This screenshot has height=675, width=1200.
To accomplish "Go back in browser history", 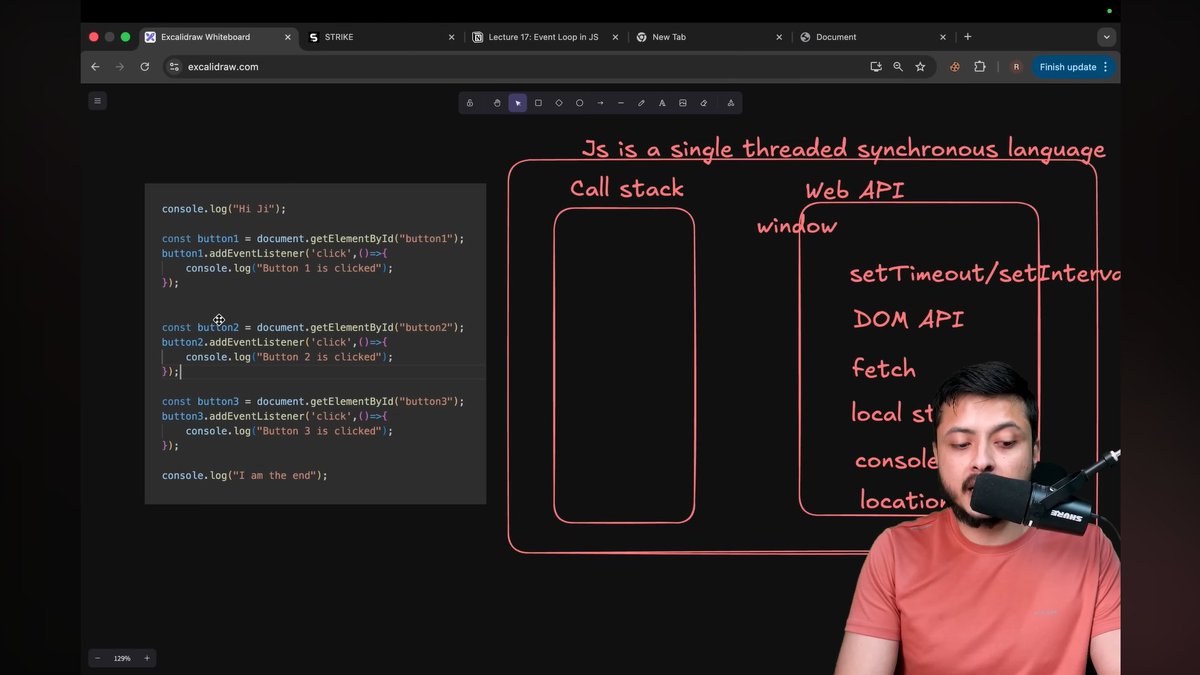I will coord(95,67).
